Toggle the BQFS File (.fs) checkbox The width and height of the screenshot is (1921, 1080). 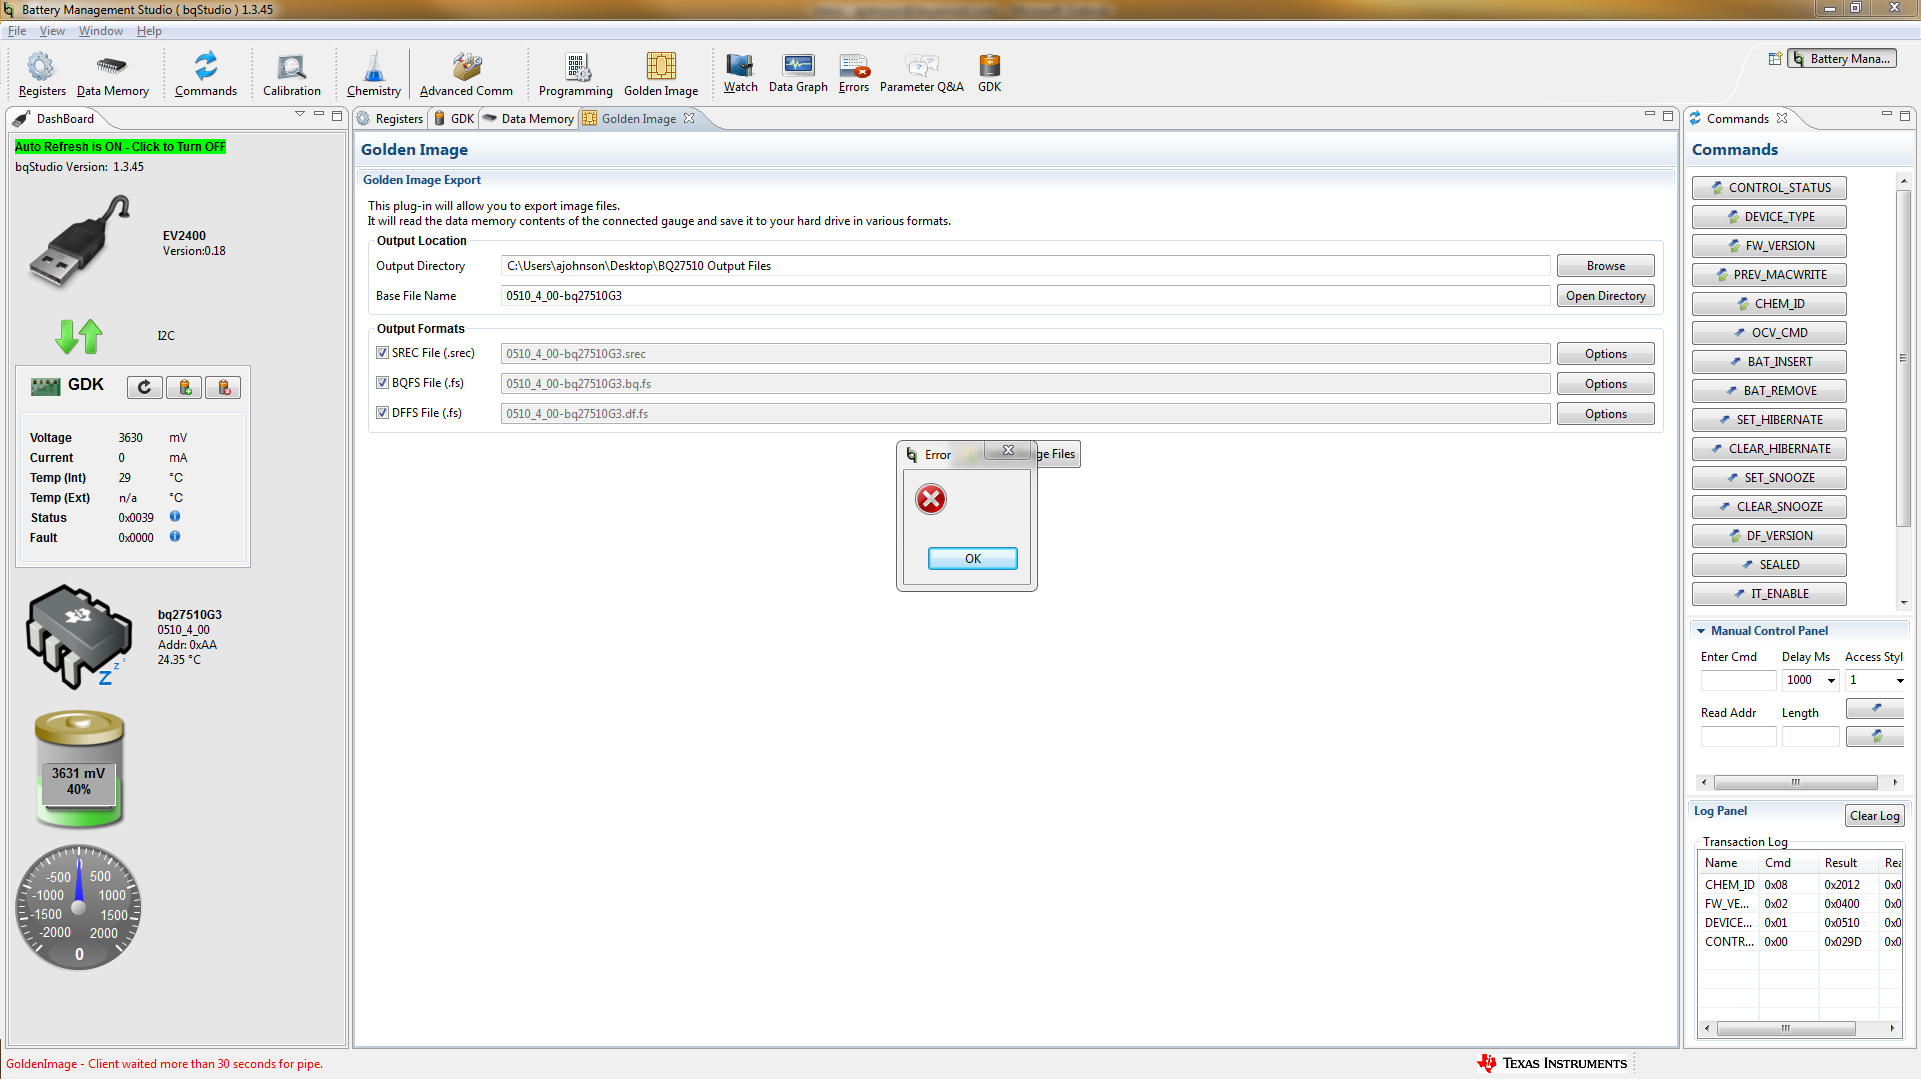382,383
